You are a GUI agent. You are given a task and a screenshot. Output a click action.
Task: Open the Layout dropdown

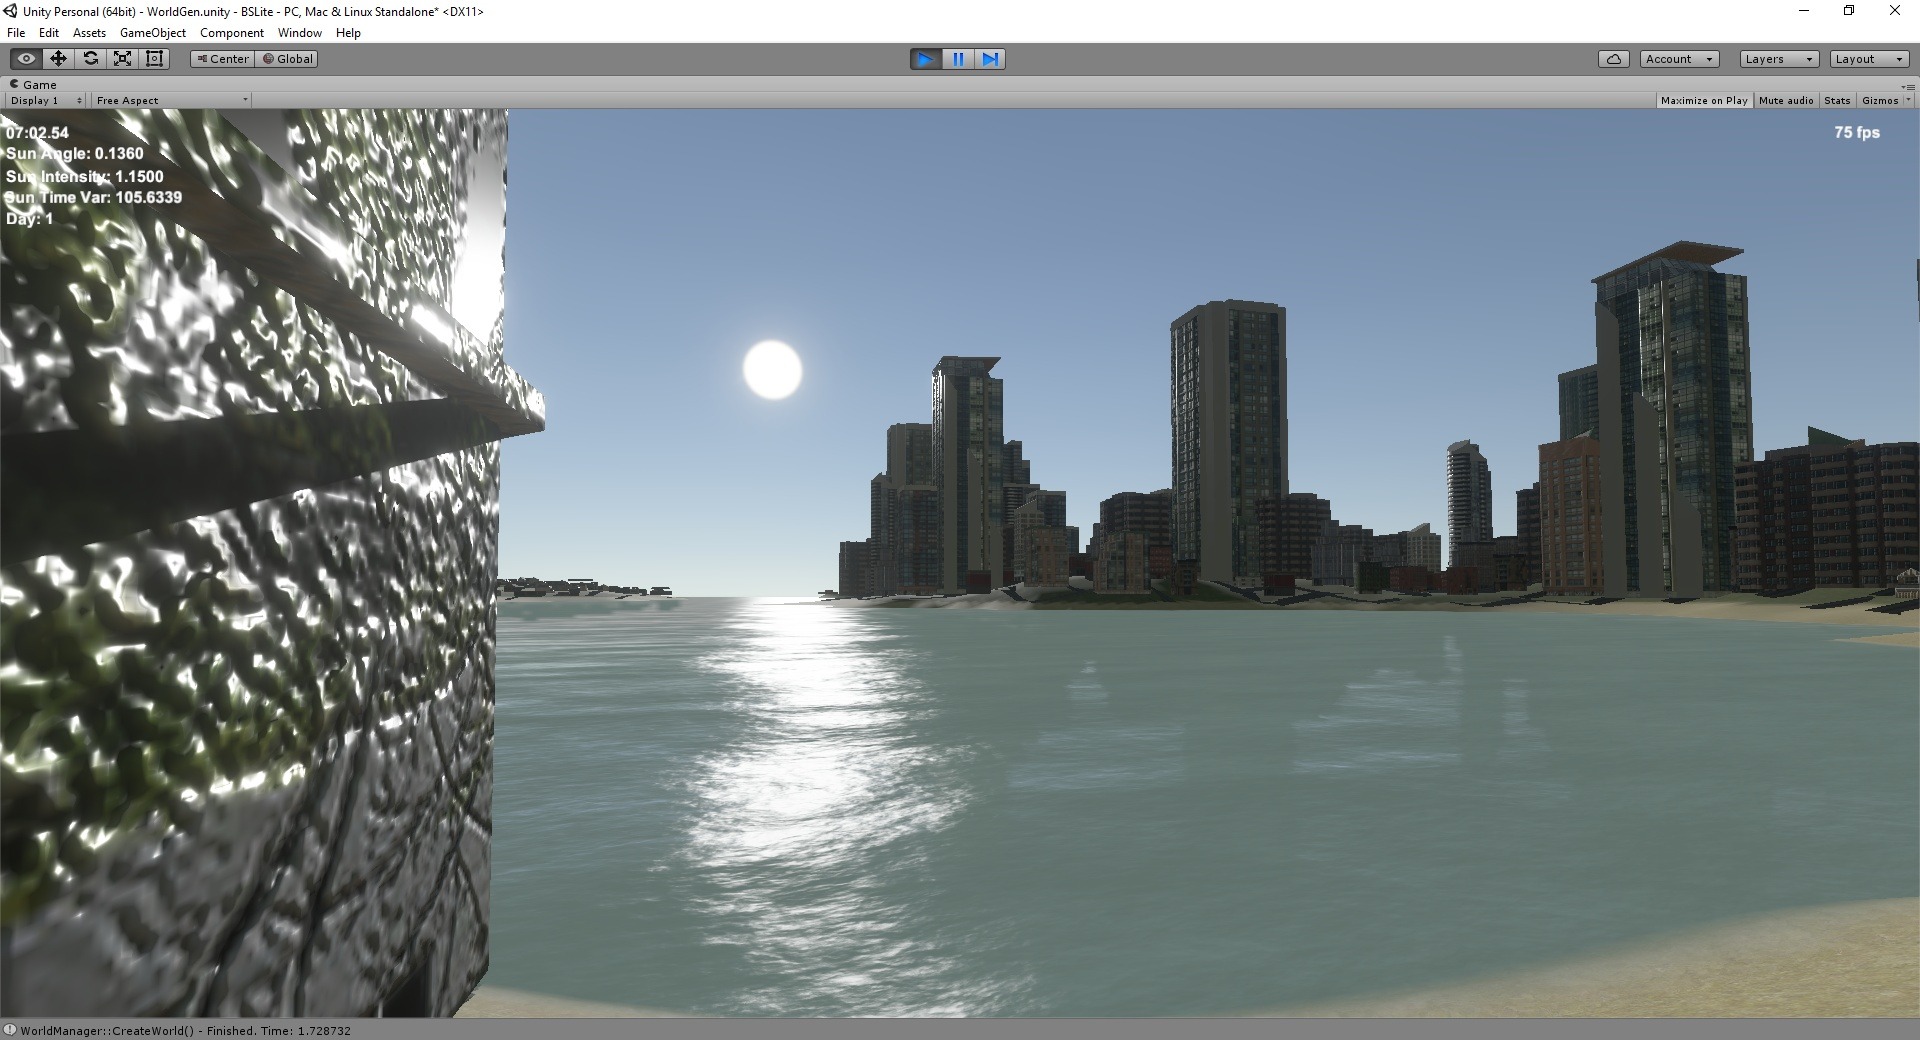pos(1868,59)
